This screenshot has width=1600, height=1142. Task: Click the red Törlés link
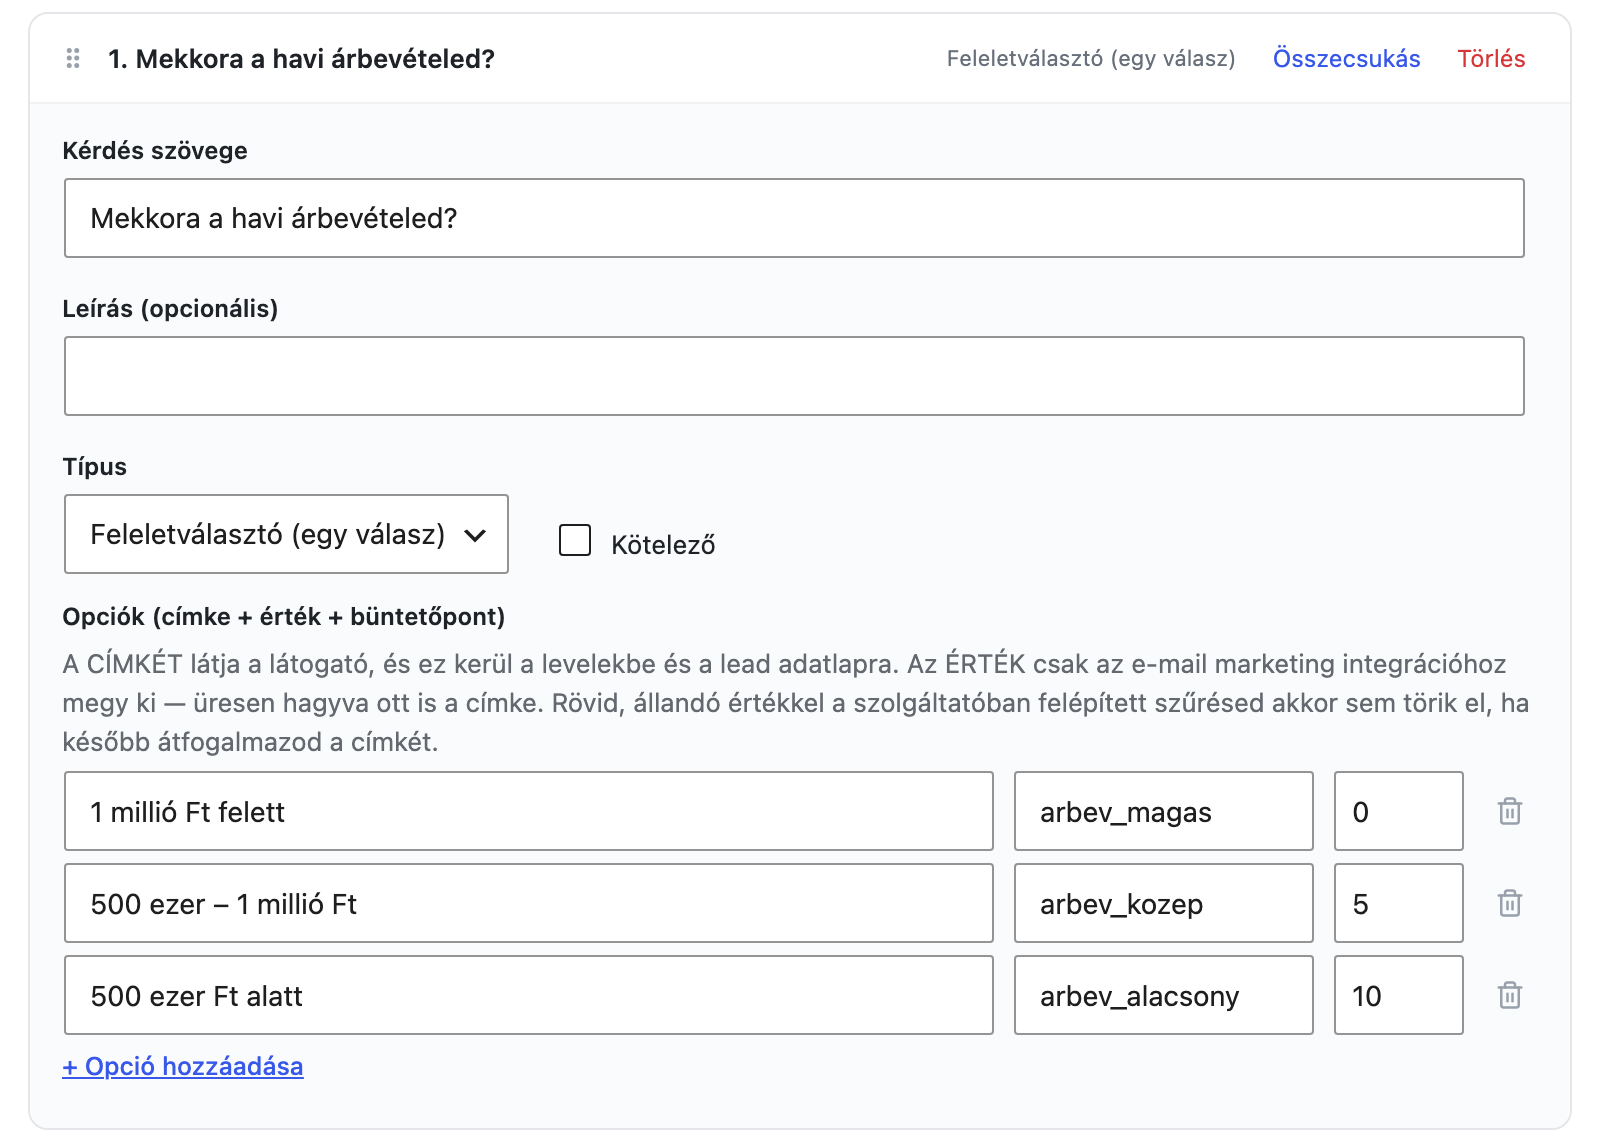click(x=1491, y=59)
